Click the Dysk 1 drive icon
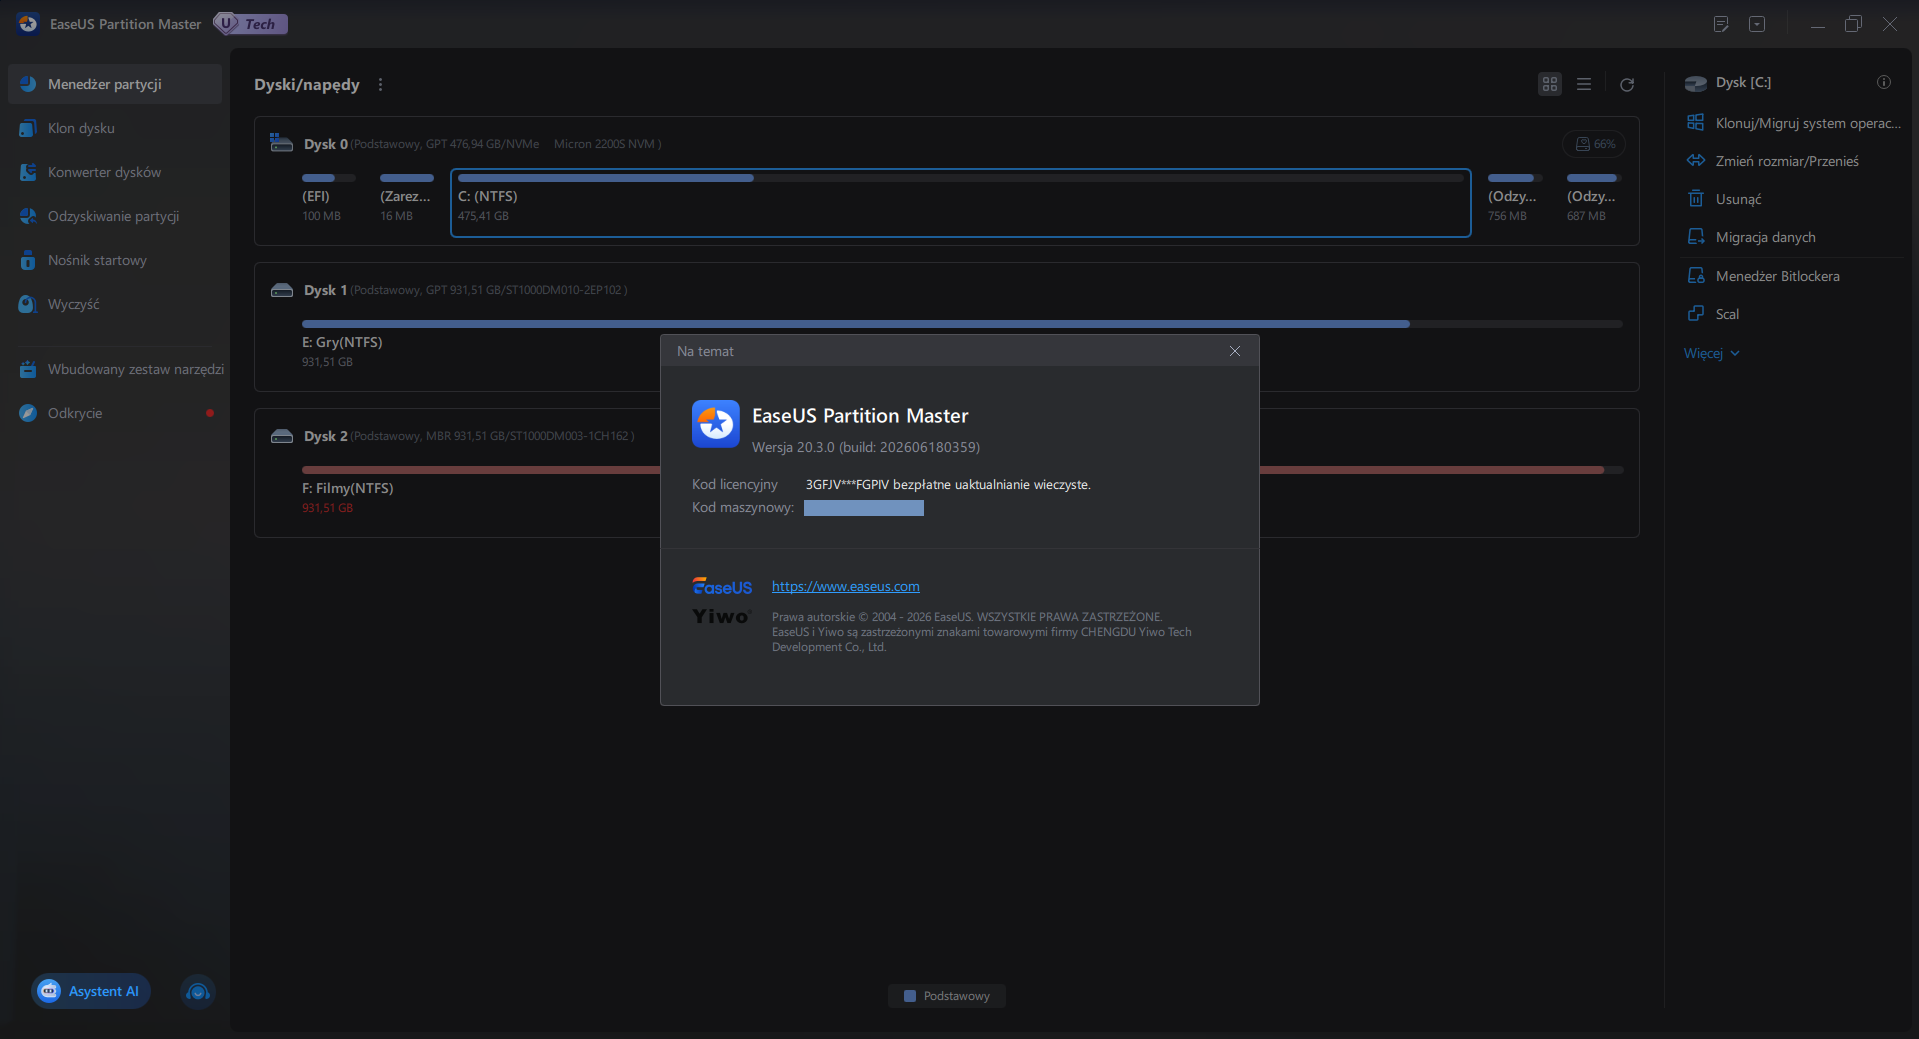The width and height of the screenshot is (1919, 1039). pos(282,290)
